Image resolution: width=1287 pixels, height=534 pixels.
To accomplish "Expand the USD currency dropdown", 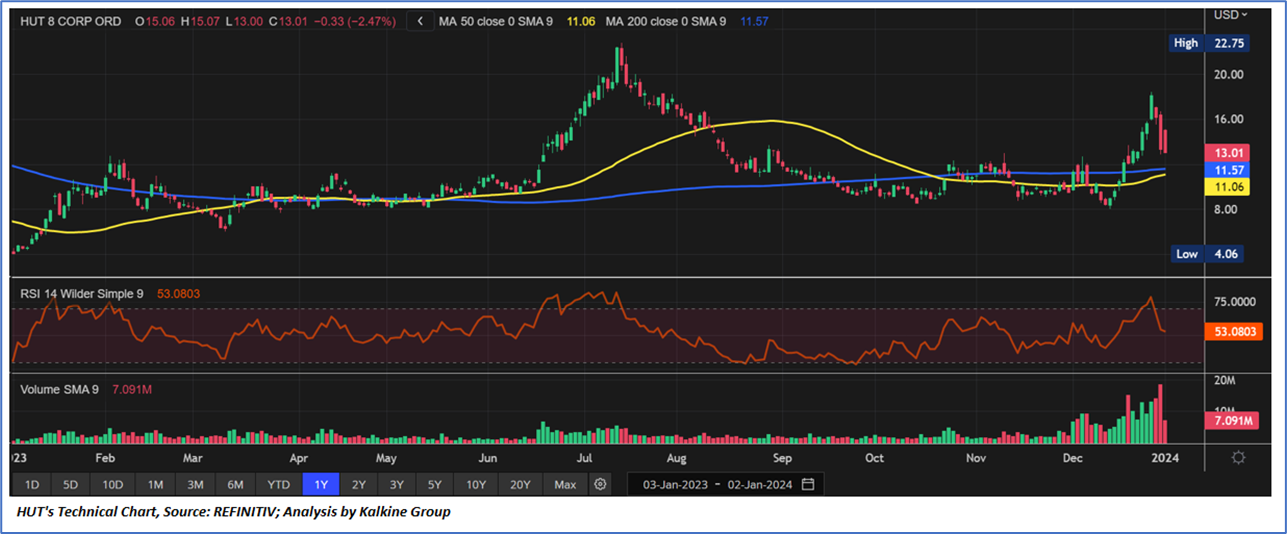I will (1229, 14).
